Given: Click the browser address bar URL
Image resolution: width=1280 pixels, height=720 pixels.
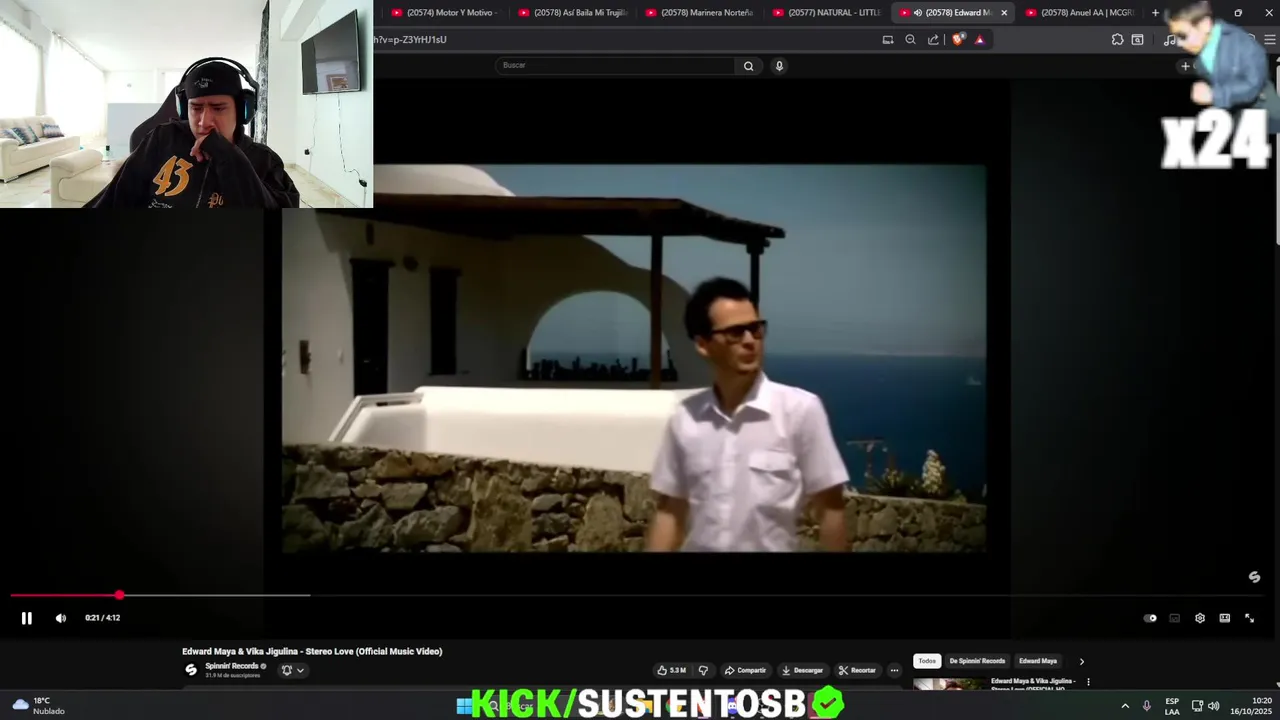Looking at the screenshot, I should coord(410,40).
